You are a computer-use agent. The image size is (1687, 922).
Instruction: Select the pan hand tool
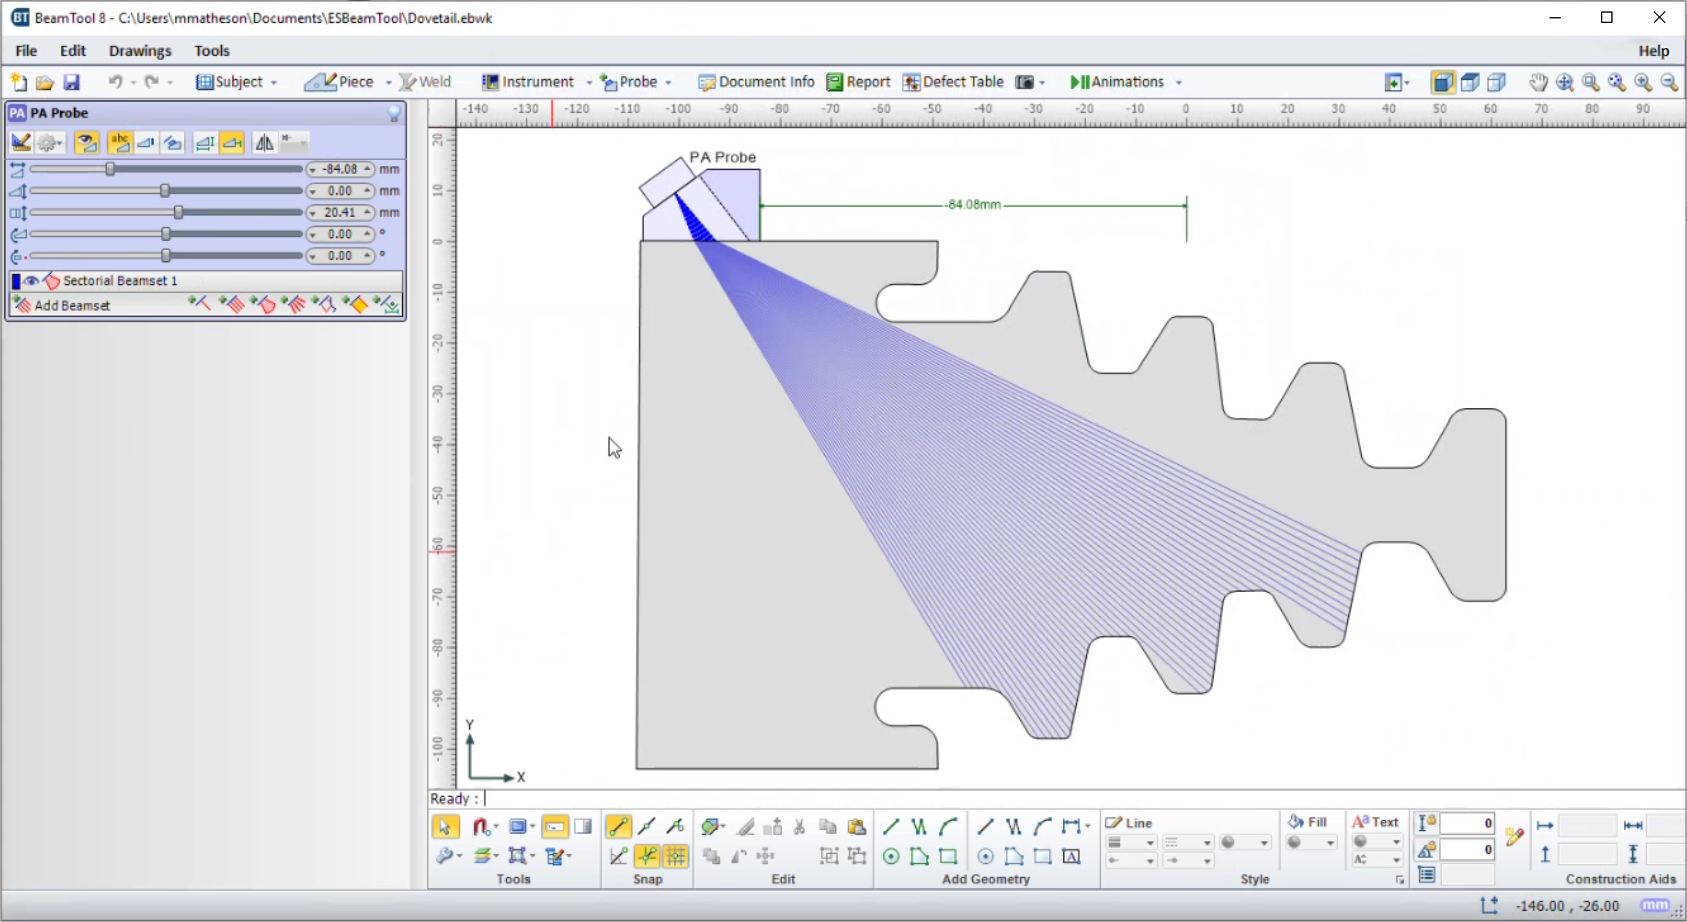1538,82
